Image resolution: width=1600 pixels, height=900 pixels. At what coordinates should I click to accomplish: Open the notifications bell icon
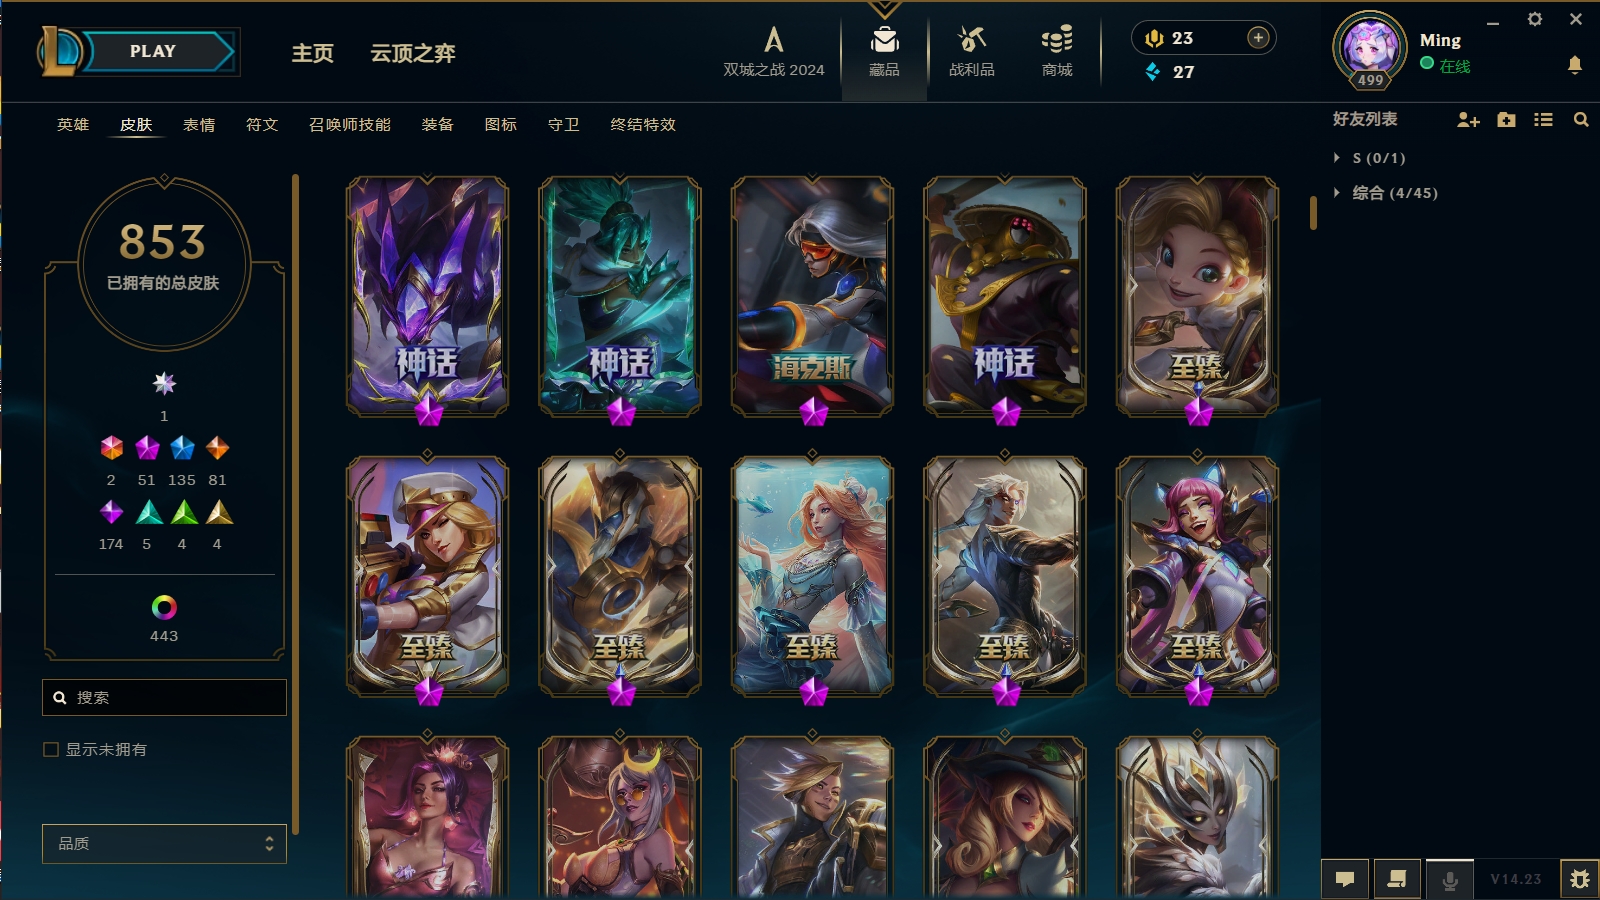pos(1575,65)
